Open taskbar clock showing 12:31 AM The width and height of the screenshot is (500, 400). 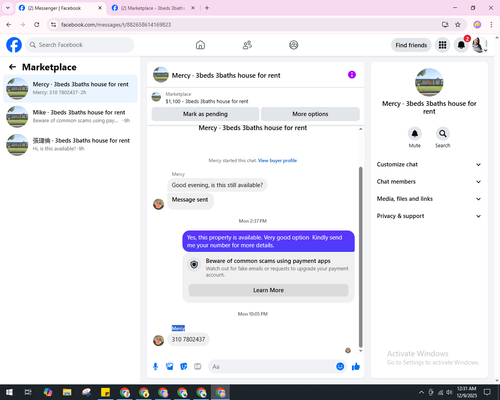coord(467,392)
